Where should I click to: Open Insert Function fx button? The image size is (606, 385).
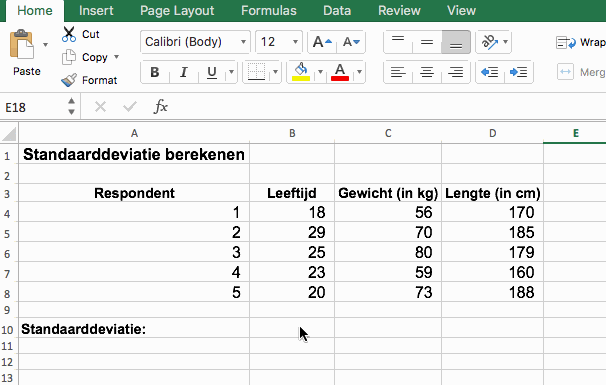[160, 106]
